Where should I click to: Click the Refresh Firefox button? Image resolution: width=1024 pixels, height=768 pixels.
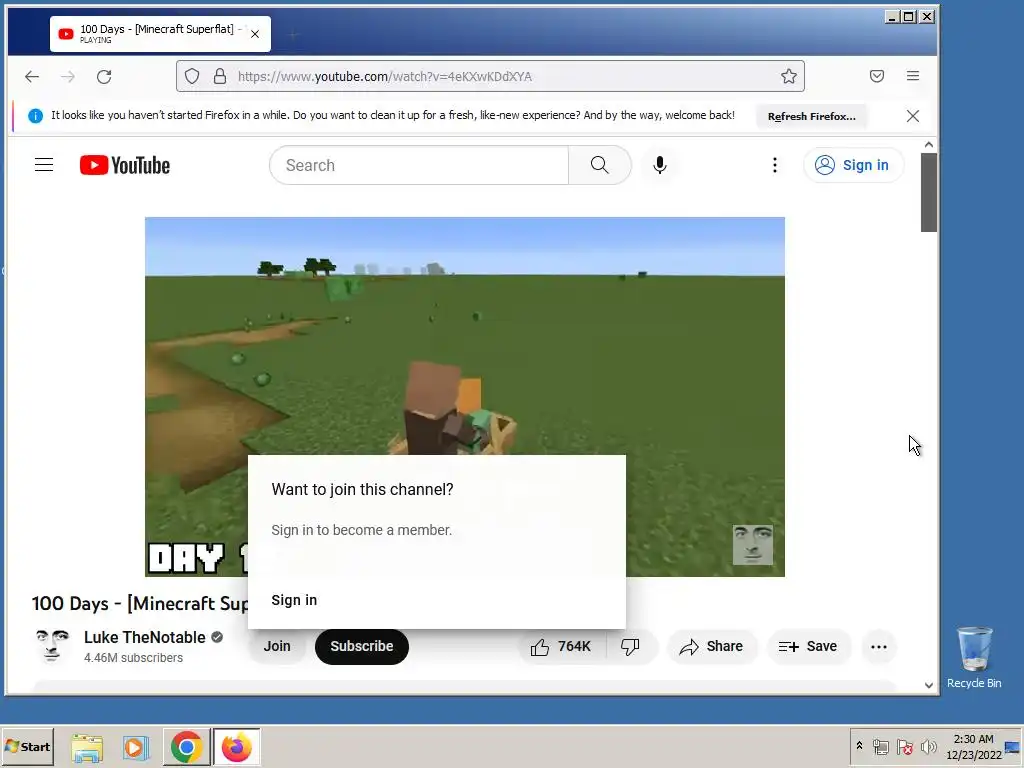[811, 116]
